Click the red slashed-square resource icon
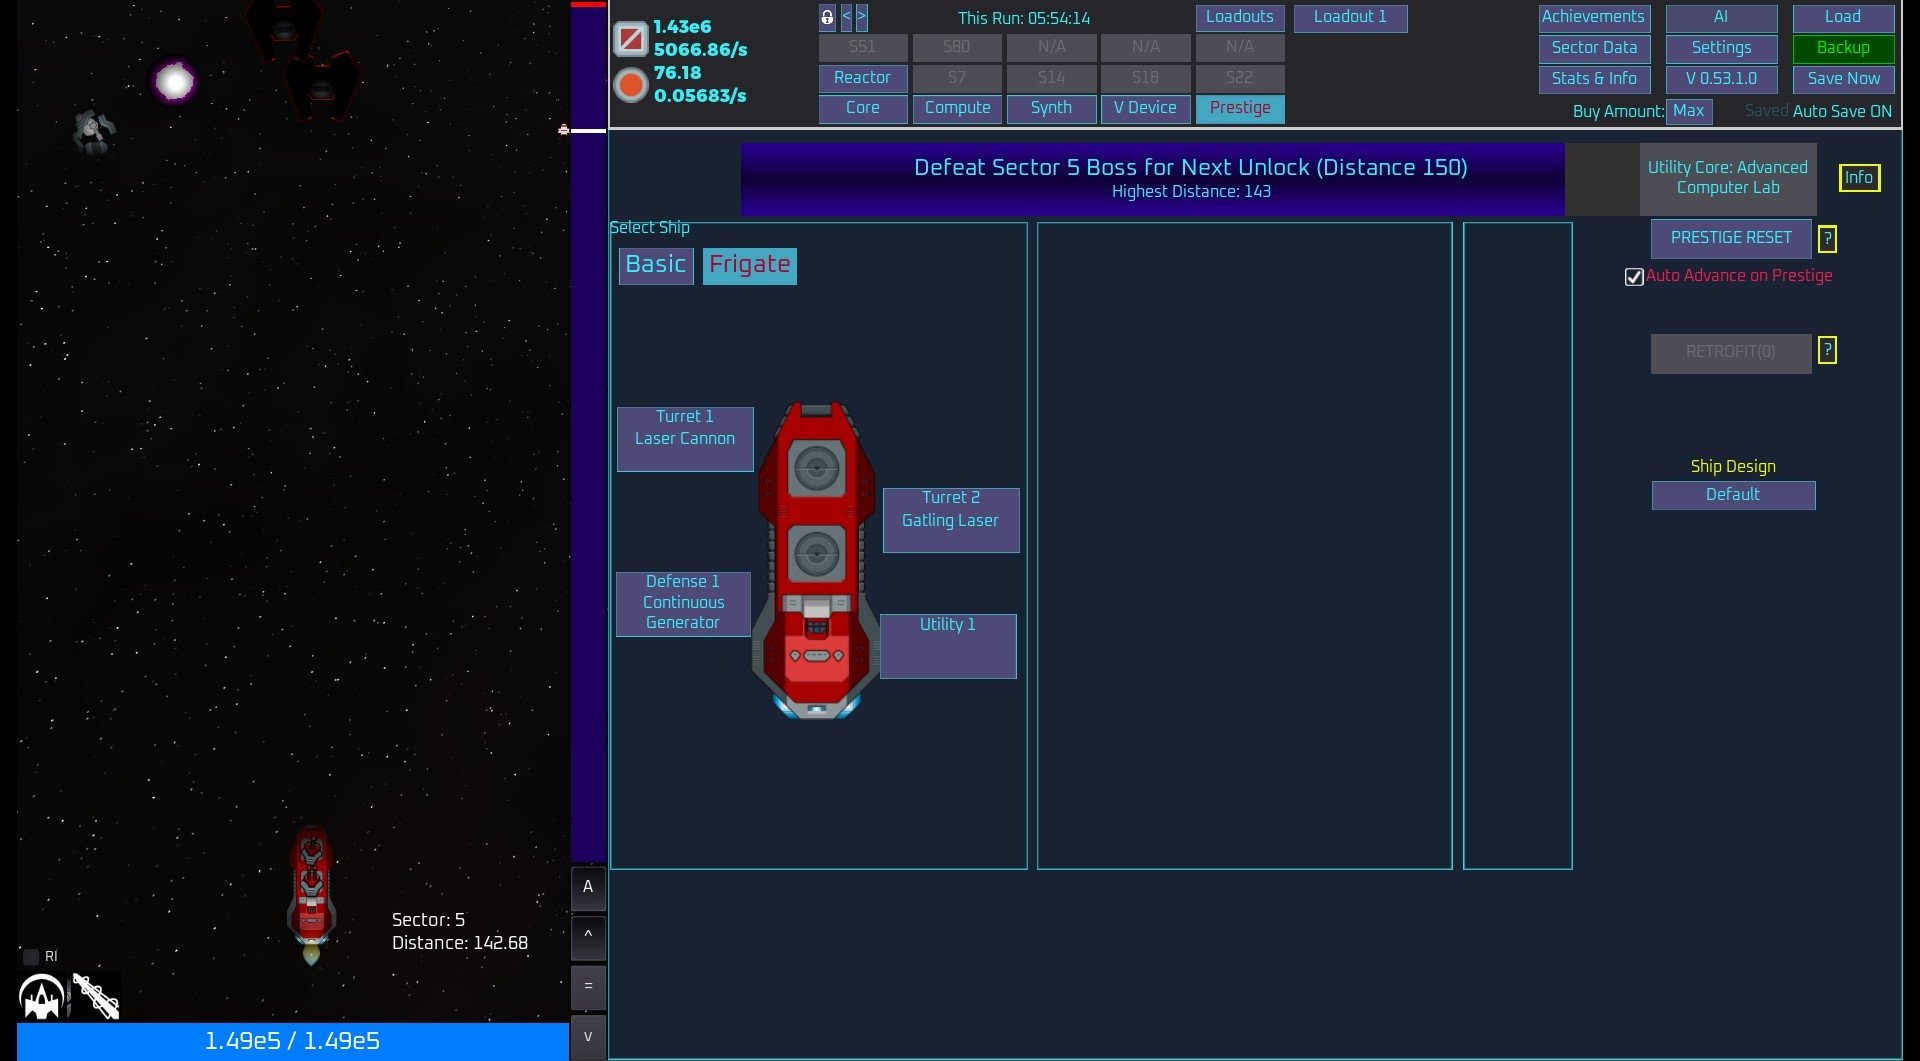This screenshot has width=1920, height=1061. [630, 39]
